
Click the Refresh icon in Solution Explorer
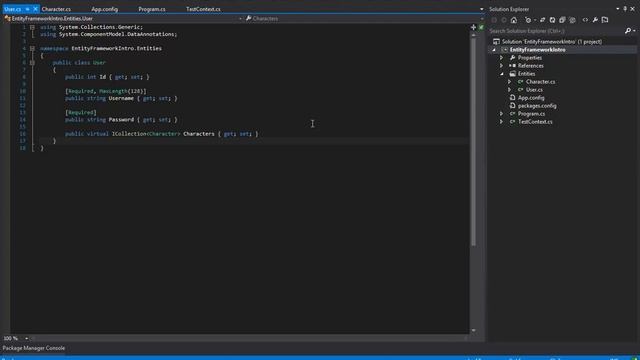coord(552,20)
